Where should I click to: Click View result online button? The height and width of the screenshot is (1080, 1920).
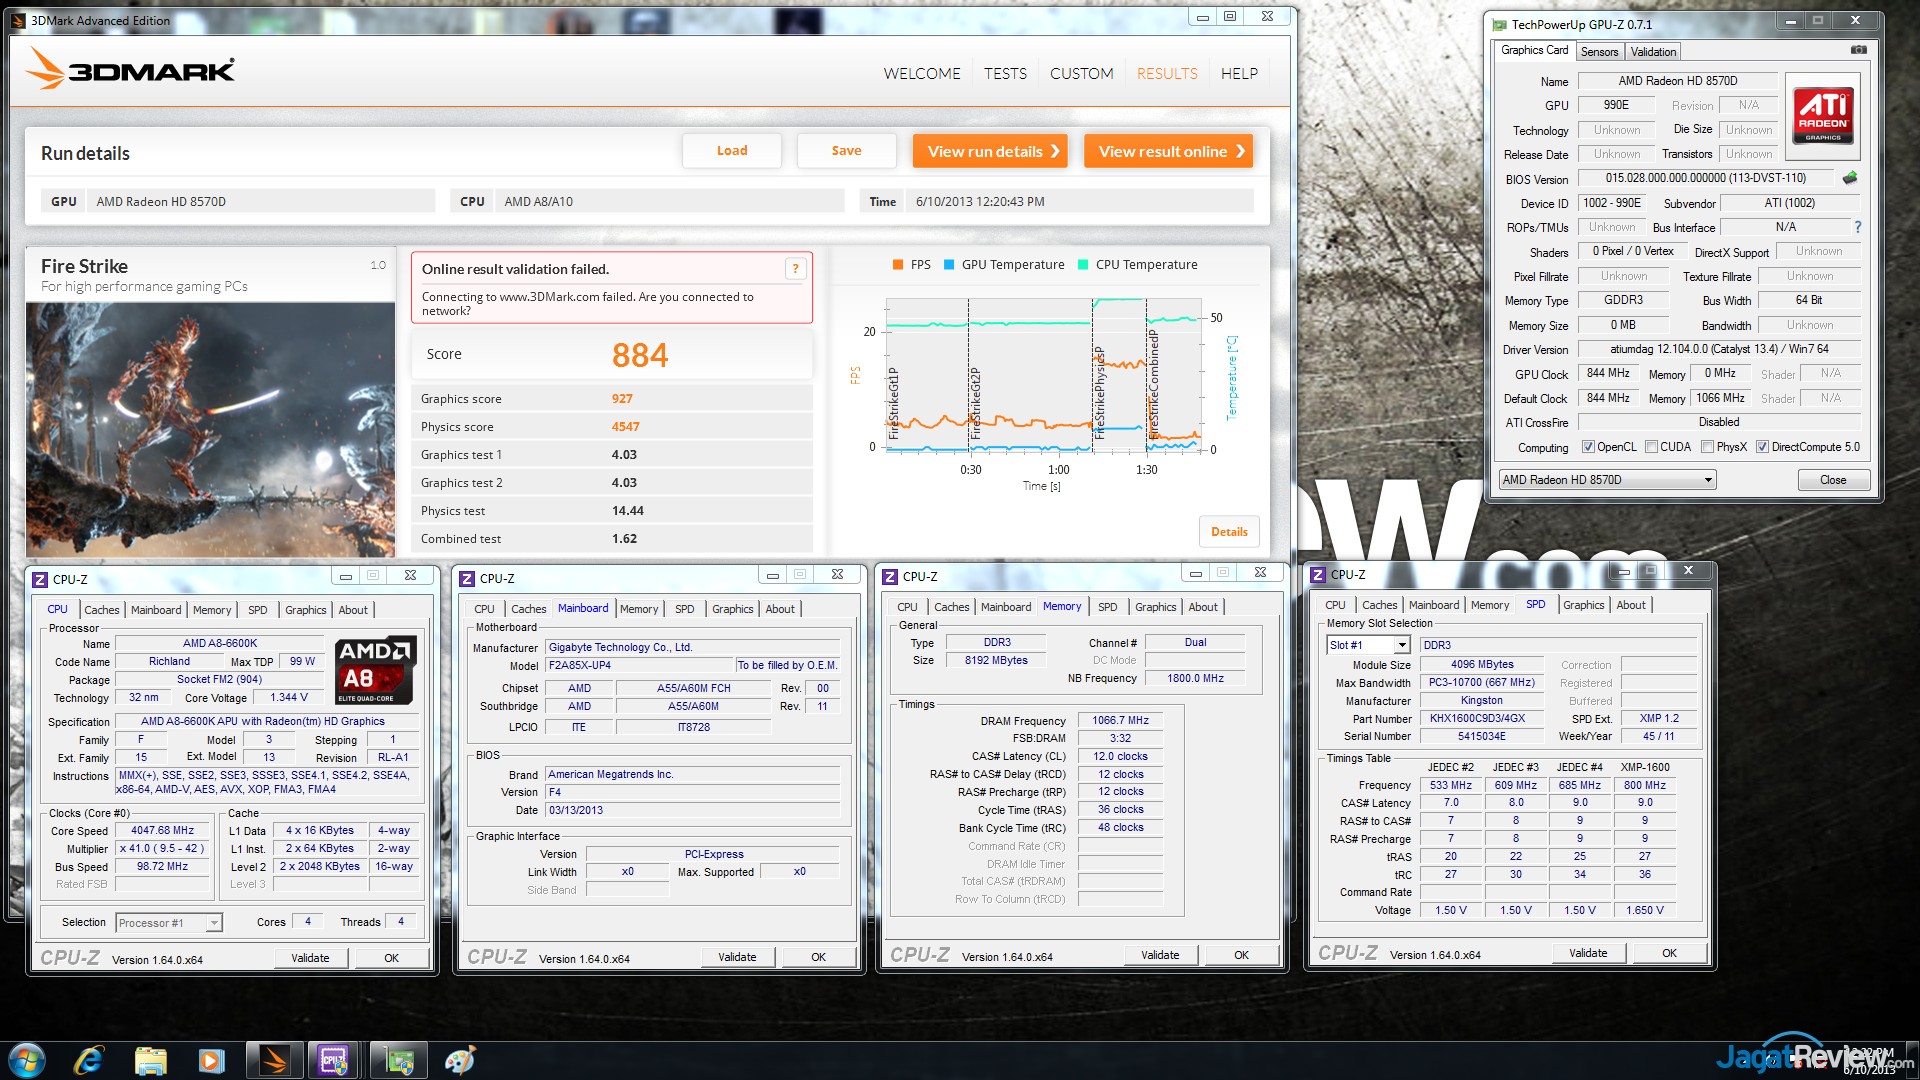click(x=1168, y=151)
